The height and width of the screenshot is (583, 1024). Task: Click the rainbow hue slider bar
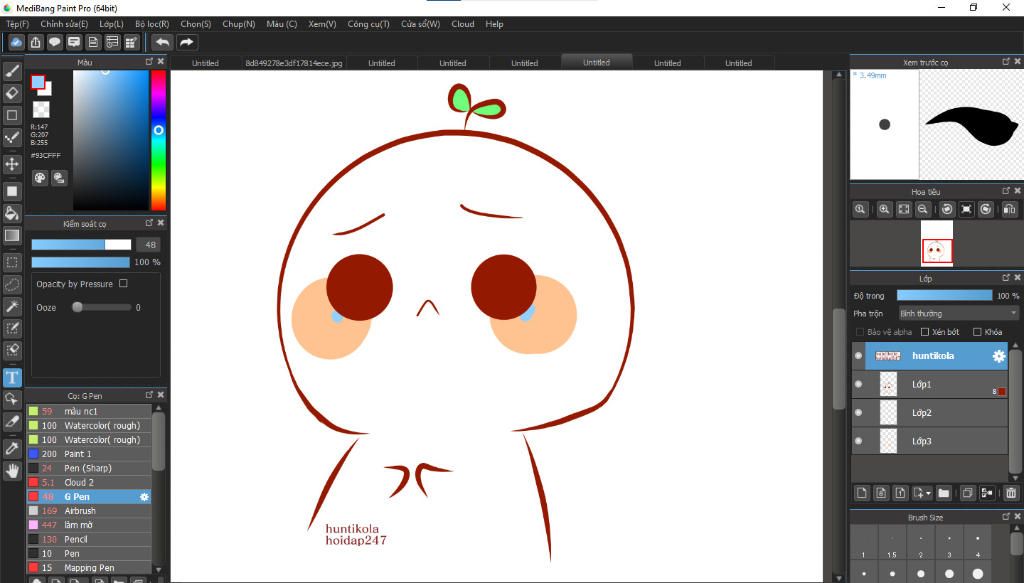pos(158,140)
